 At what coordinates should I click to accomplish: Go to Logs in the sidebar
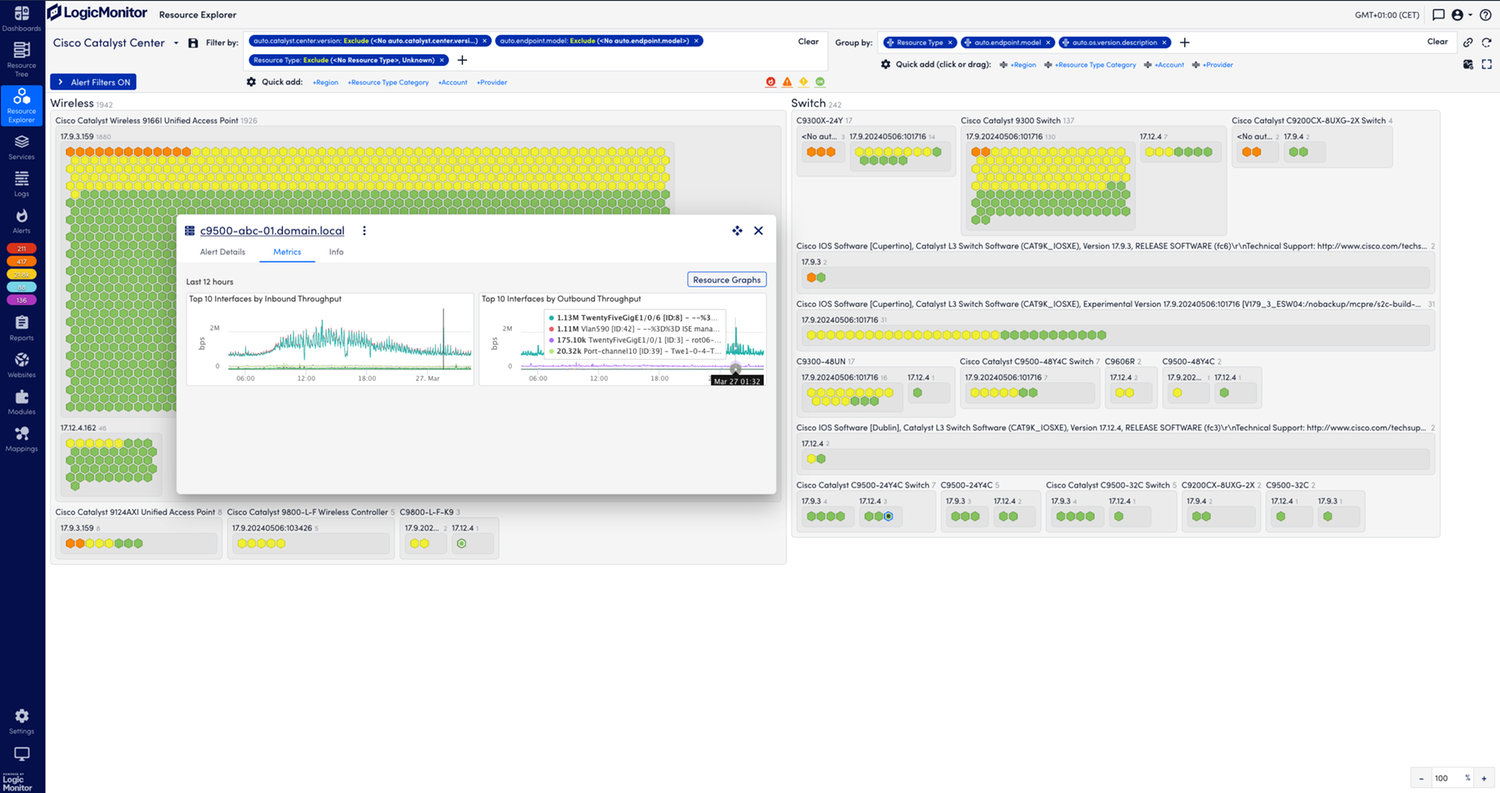(x=21, y=183)
